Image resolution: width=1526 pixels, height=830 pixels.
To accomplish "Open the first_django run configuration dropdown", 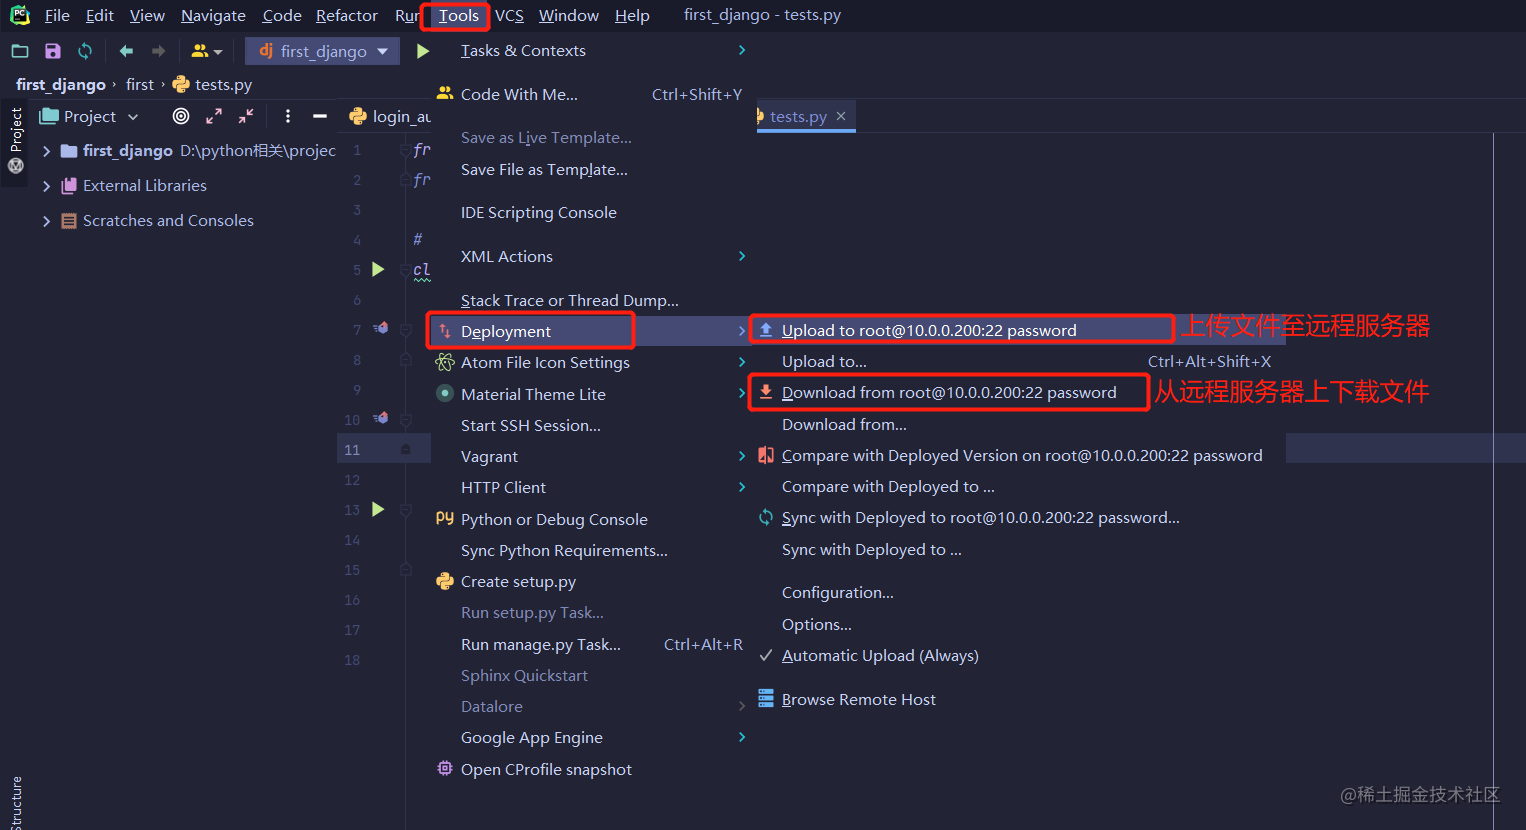I will [324, 51].
